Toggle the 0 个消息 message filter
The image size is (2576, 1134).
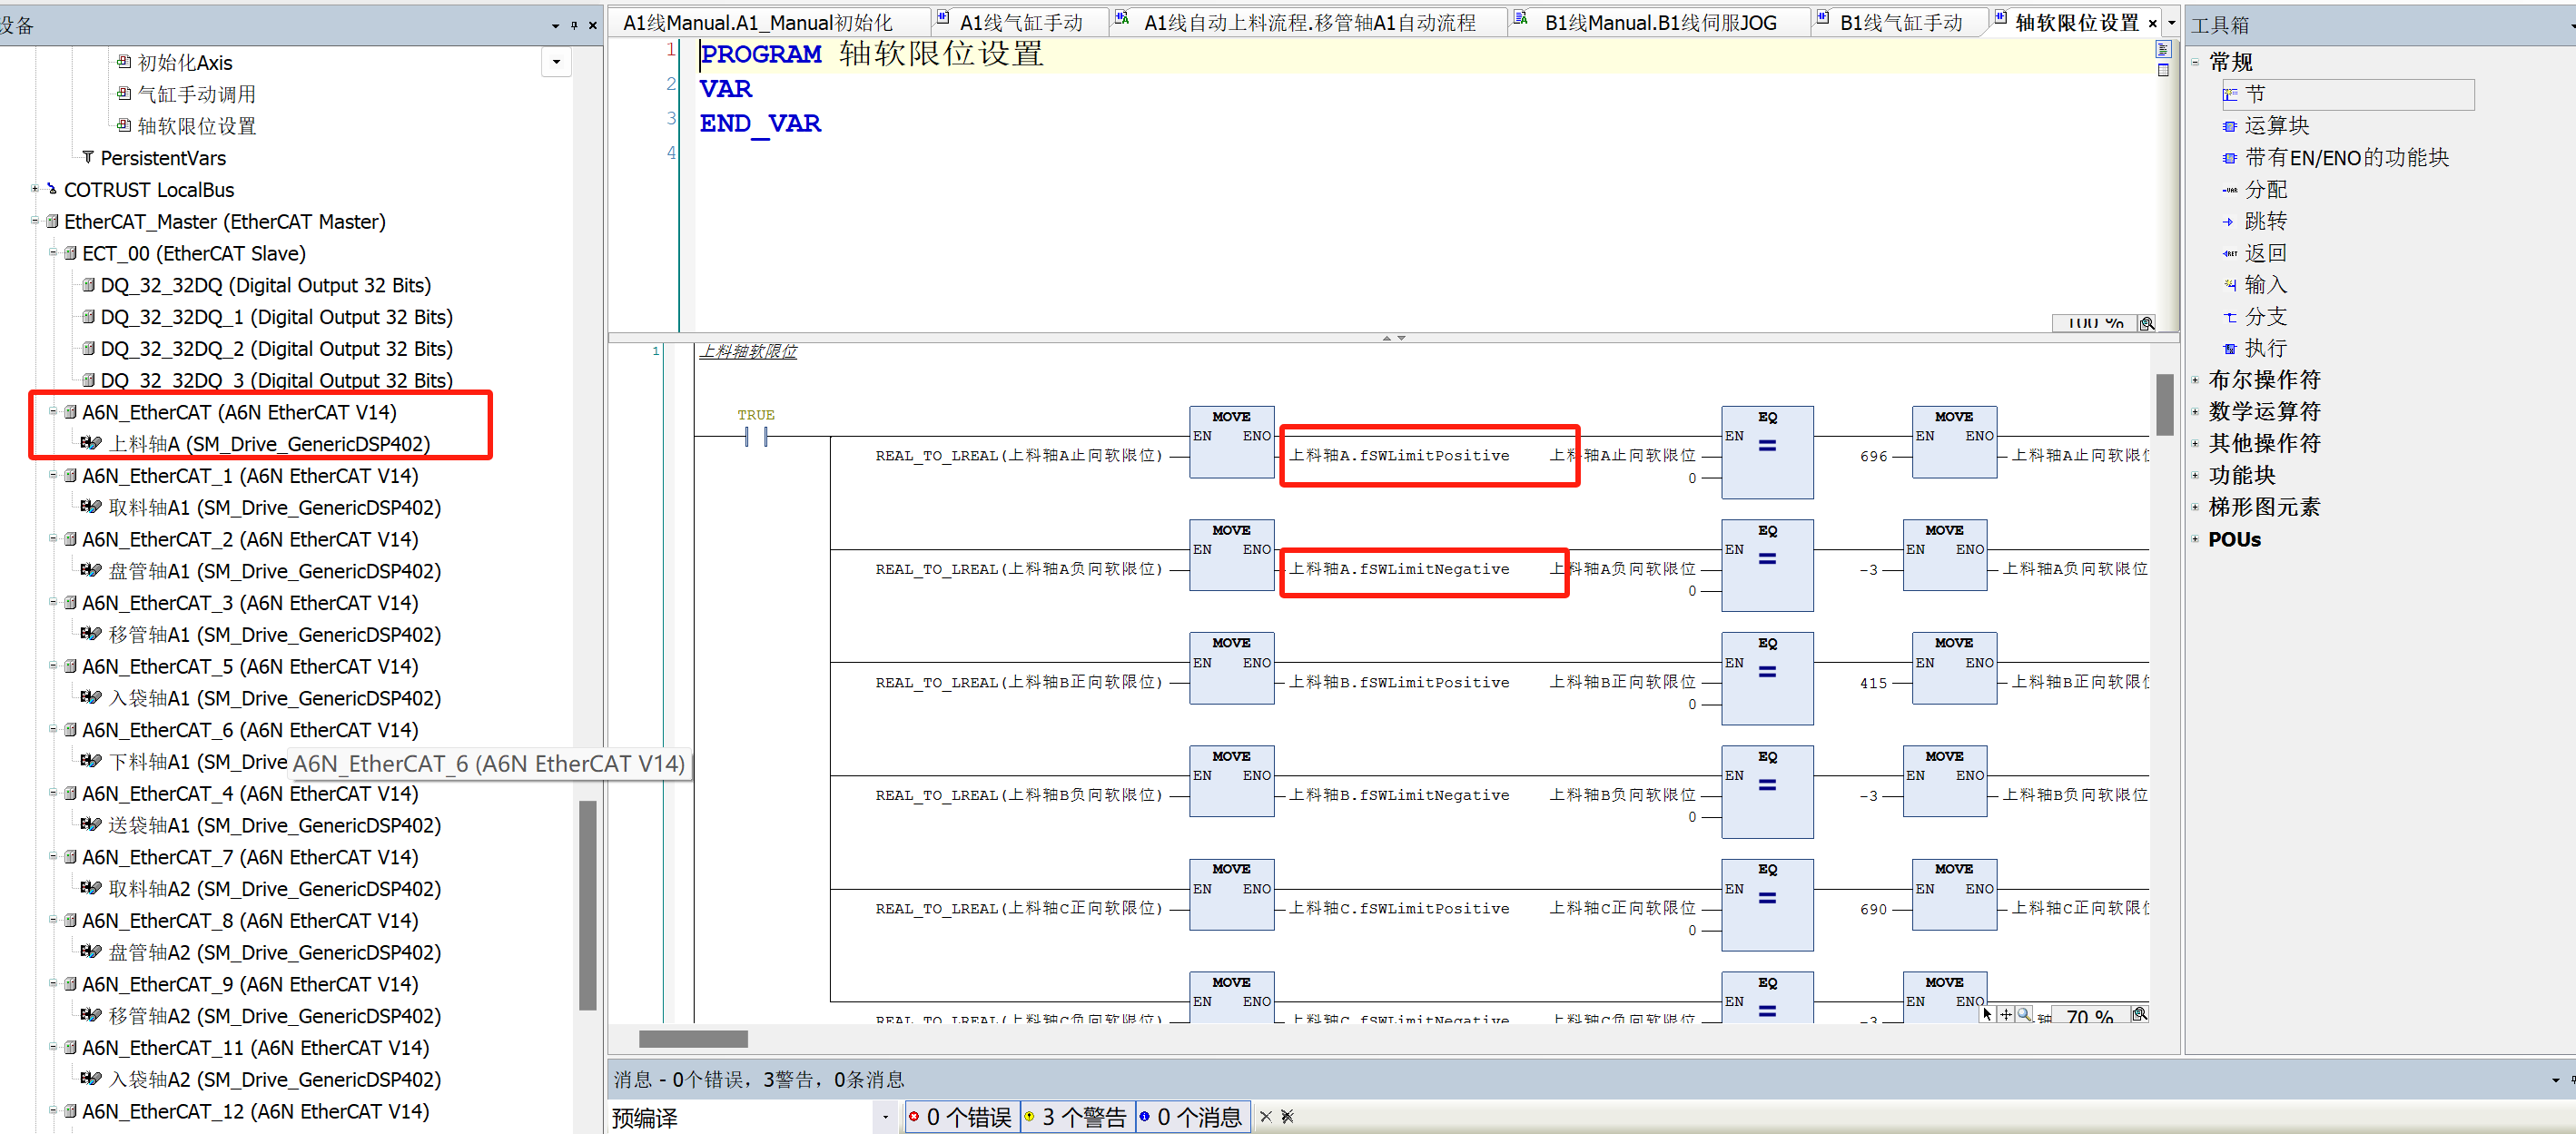click(1192, 1116)
